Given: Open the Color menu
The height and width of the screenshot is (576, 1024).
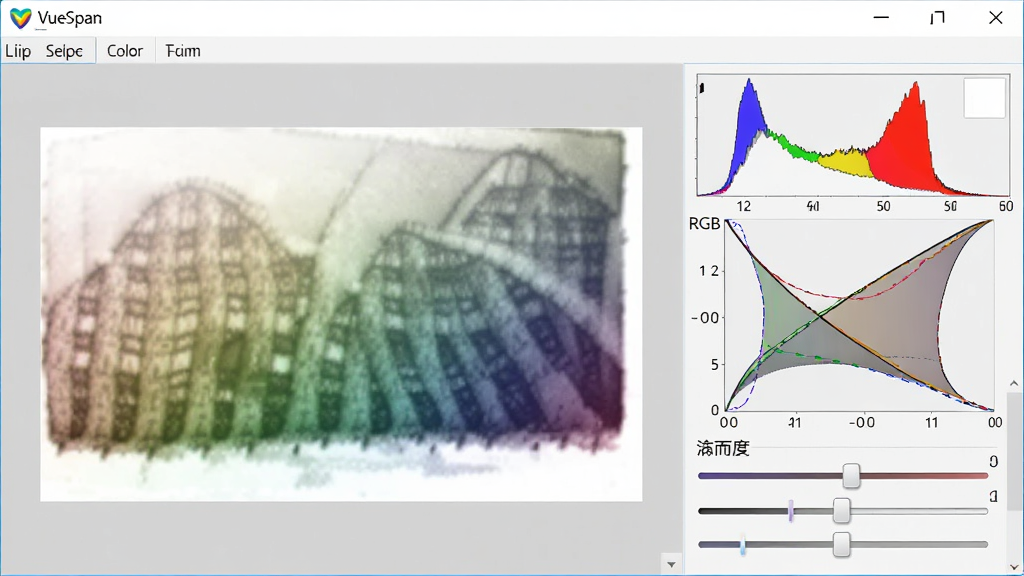Looking at the screenshot, I should click(125, 51).
